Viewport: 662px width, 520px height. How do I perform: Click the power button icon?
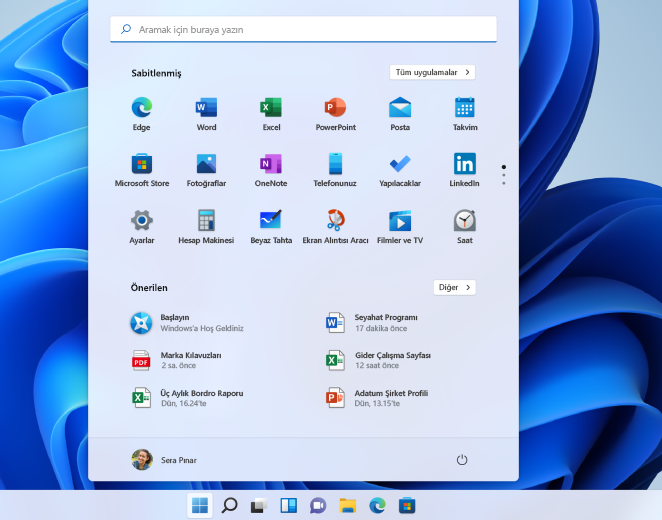pos(462,460)
